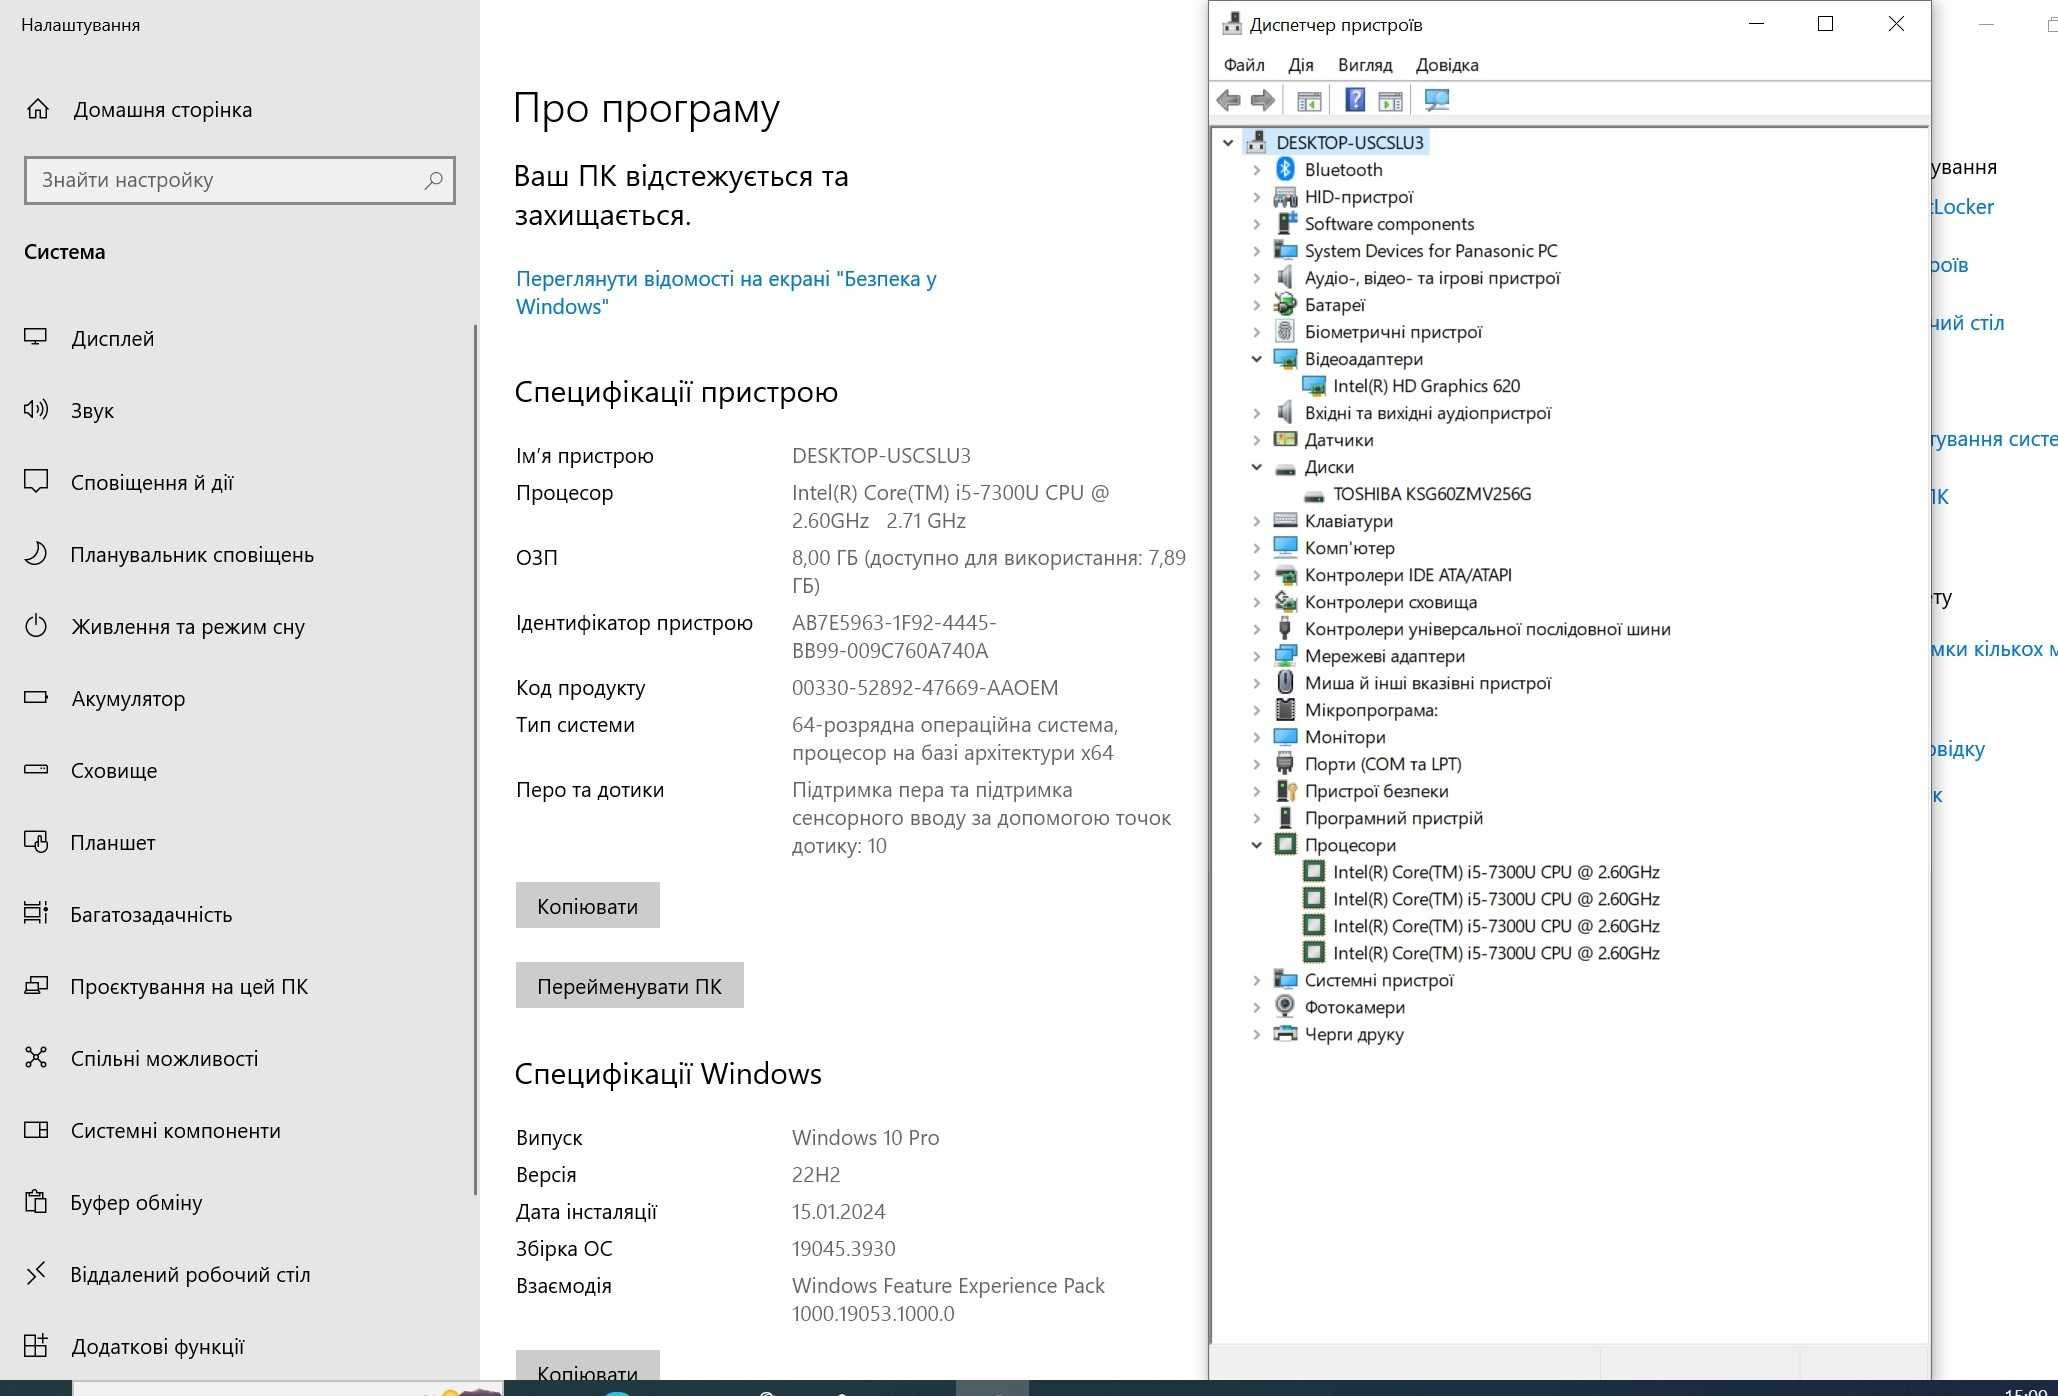Select Intel(R) HD Graphics 620 device

coord(1426,386)
